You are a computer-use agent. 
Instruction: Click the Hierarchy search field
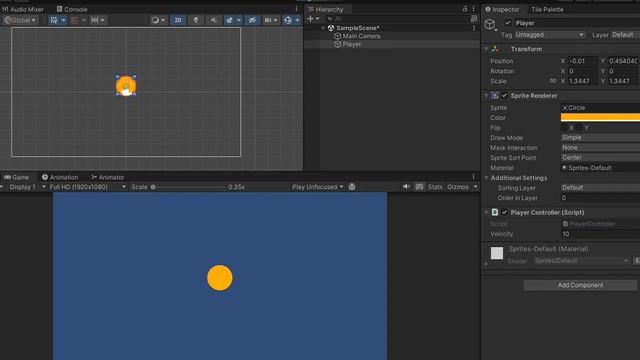coord(397,19)
